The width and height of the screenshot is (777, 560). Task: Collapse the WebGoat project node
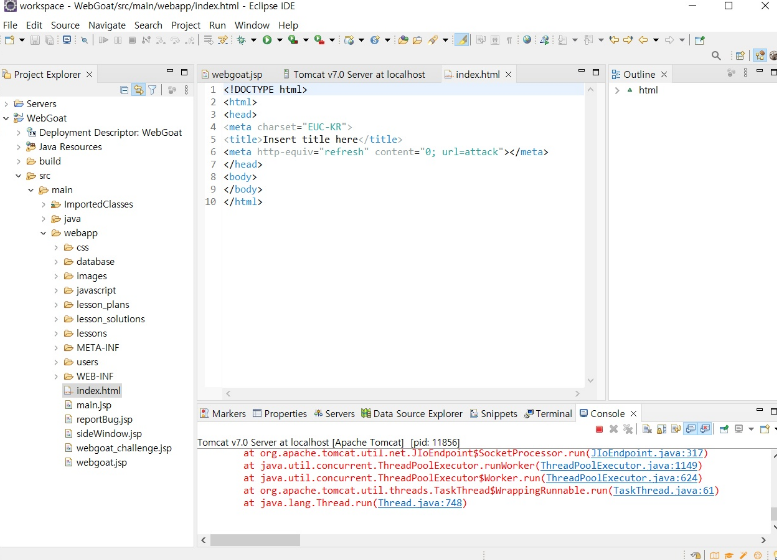pyautogui.click(x=6, y=118)
